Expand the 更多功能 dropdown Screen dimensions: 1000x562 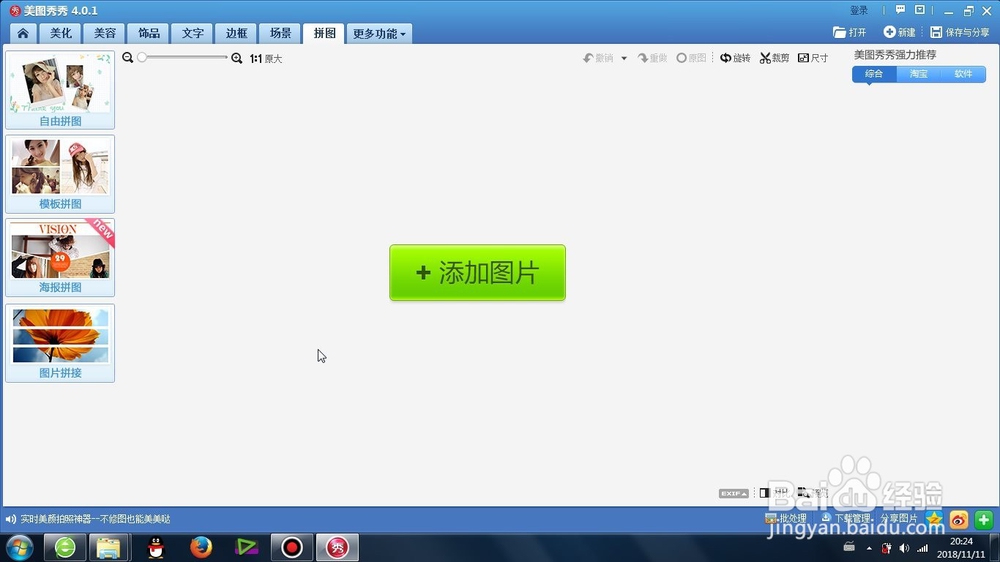(x=379, y=33)
